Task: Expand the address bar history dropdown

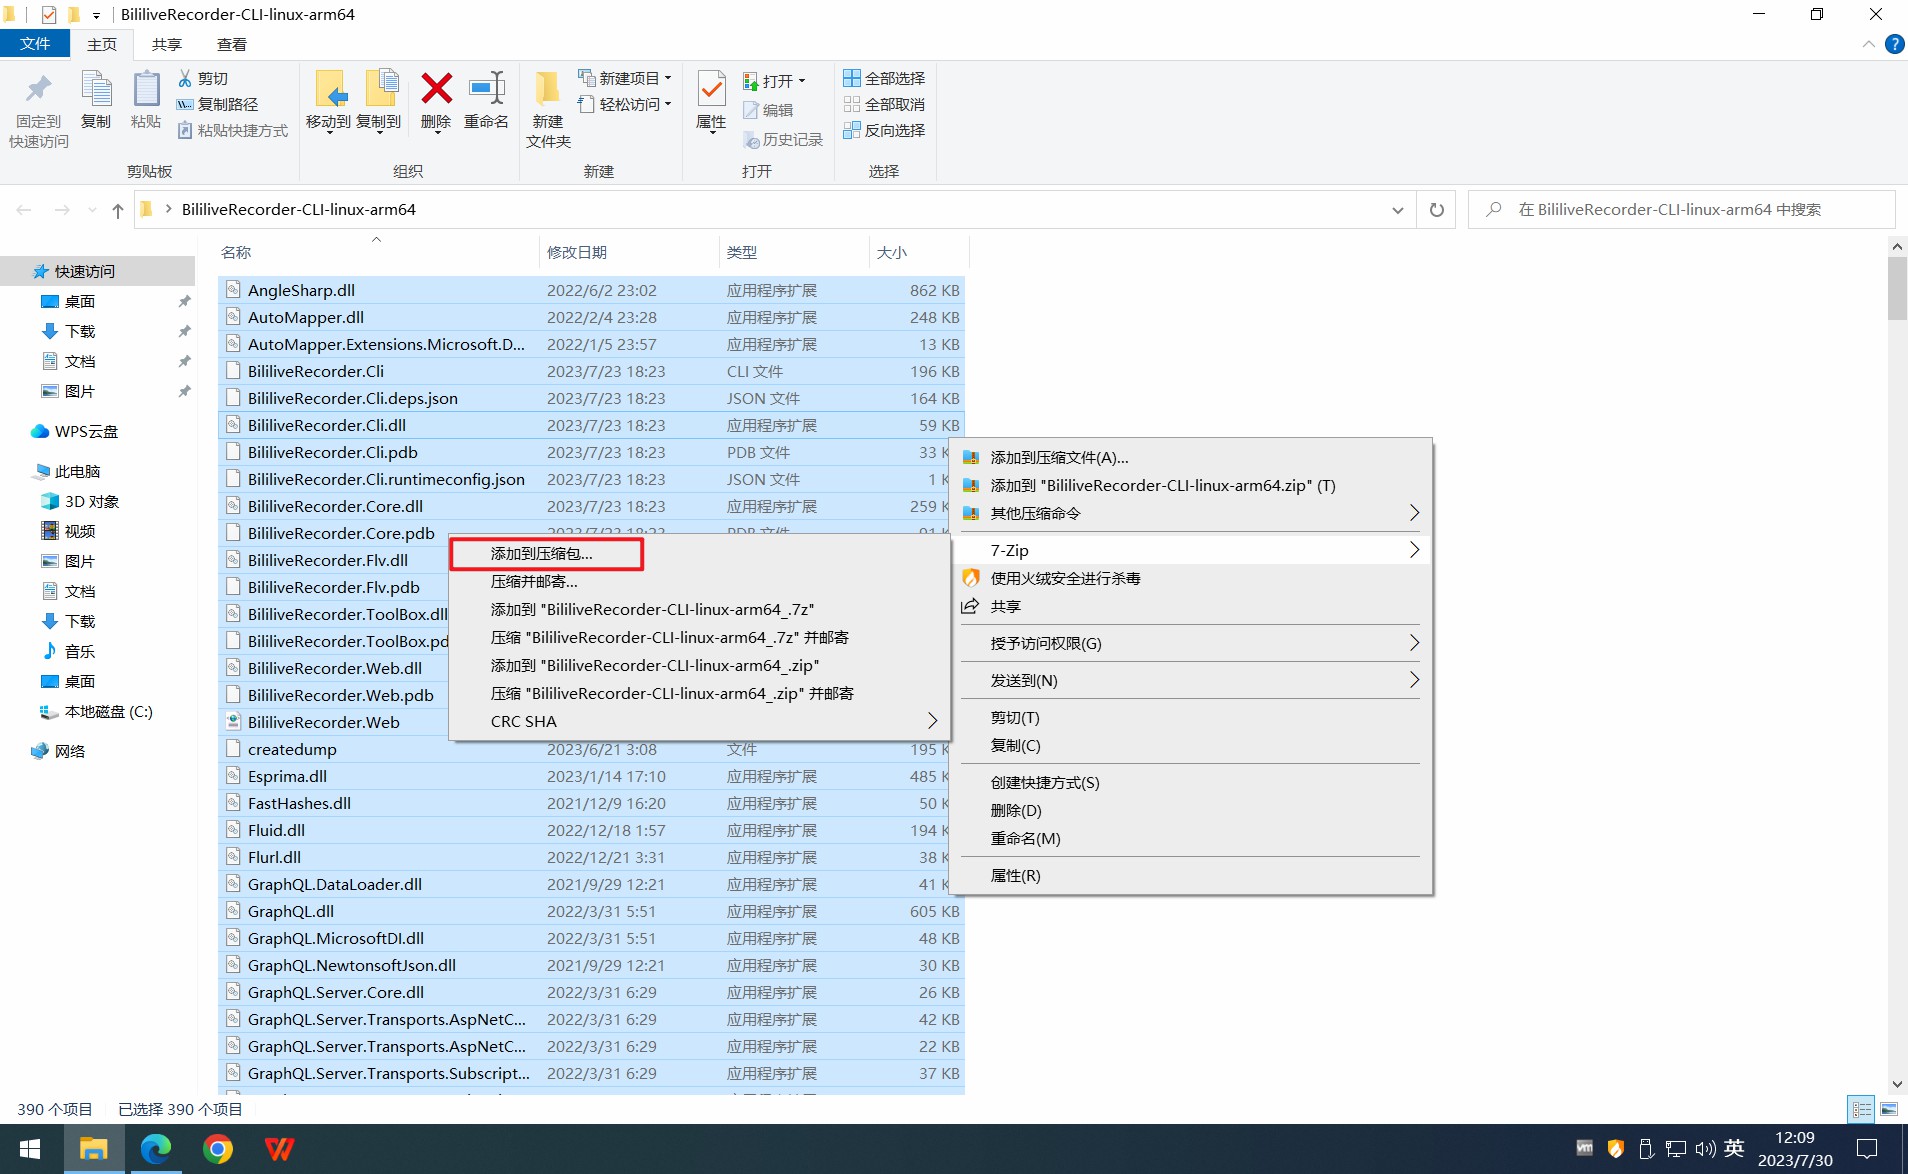Action: (1397, 210)
